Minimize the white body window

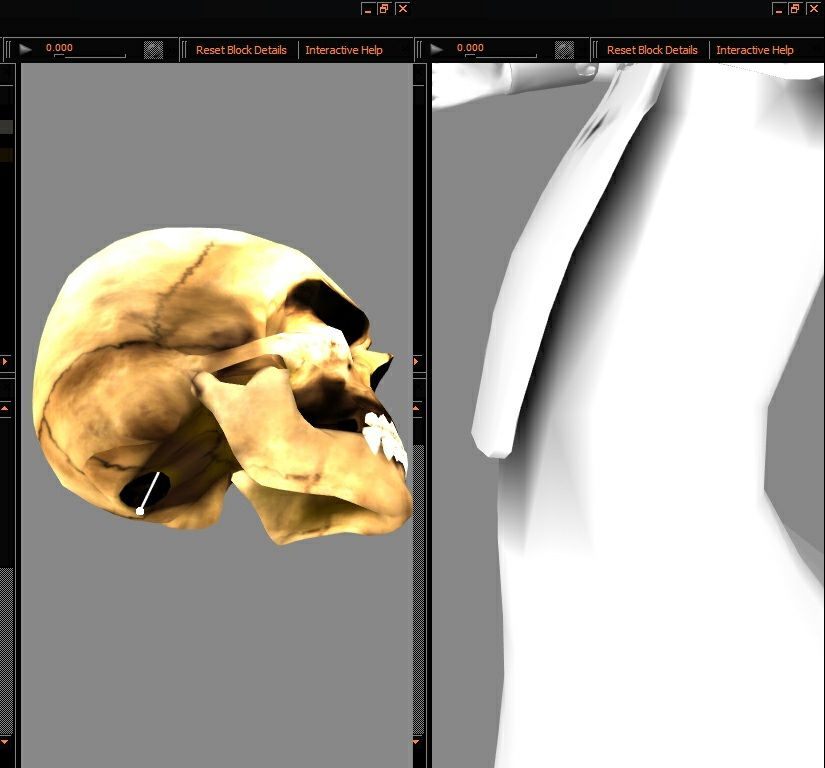(x=779, y=8)
